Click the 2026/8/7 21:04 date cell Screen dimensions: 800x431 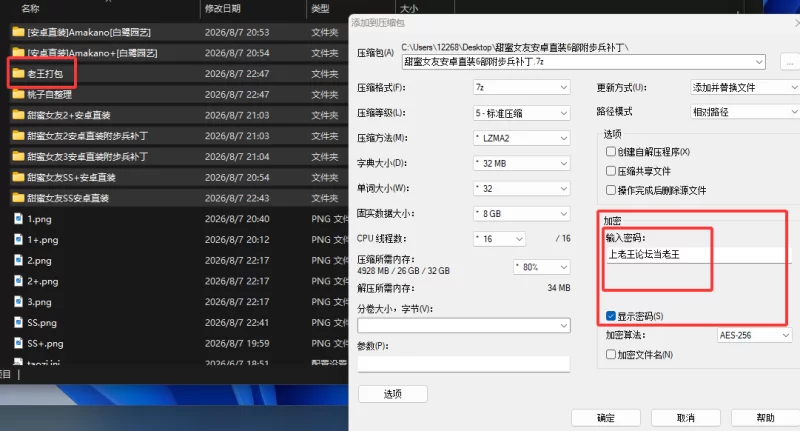pyautogui.click(x=237, y=157)
